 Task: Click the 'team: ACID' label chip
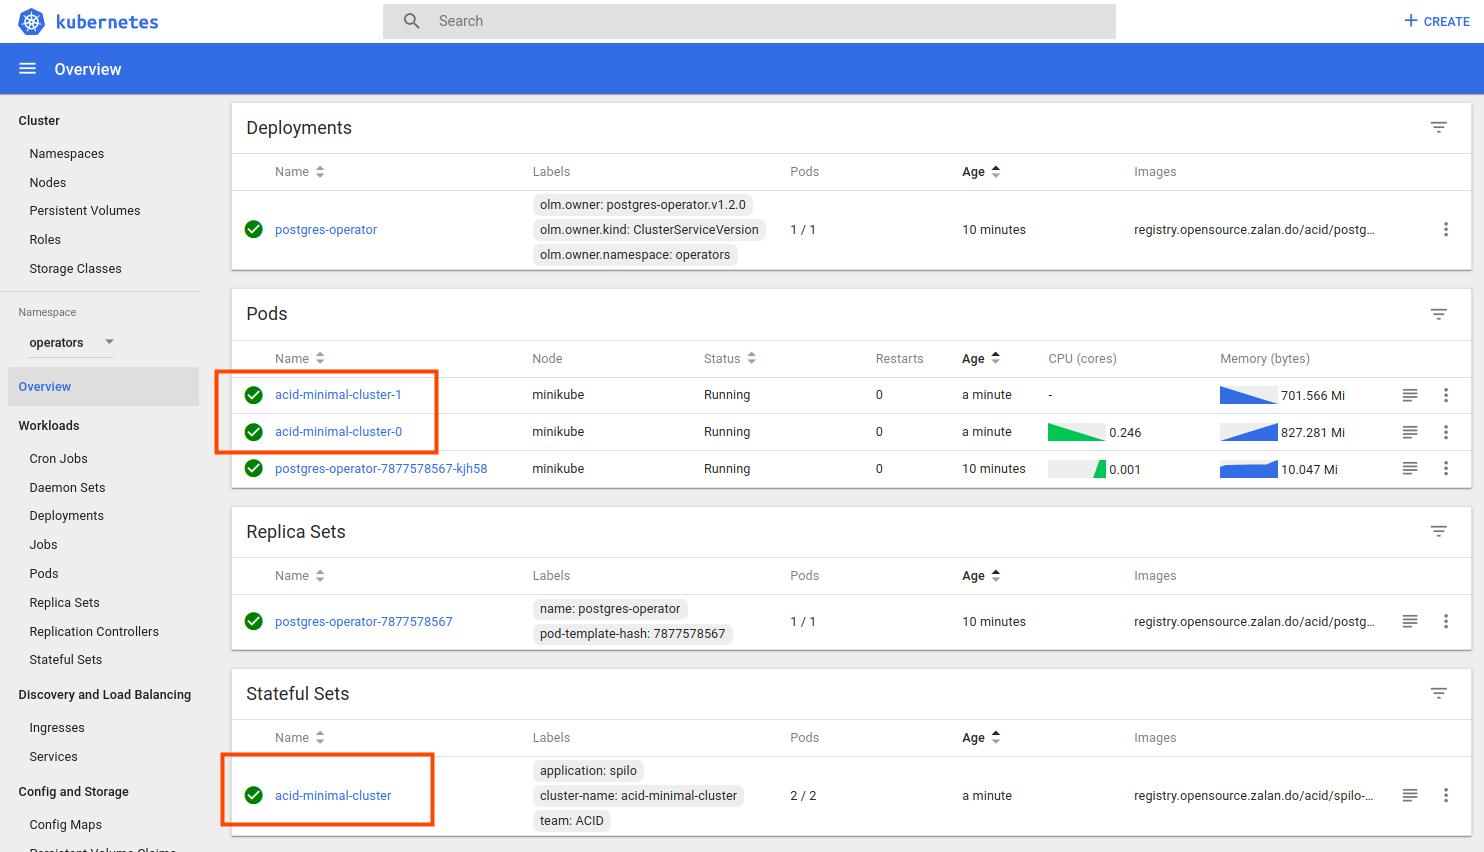(572, 821)
